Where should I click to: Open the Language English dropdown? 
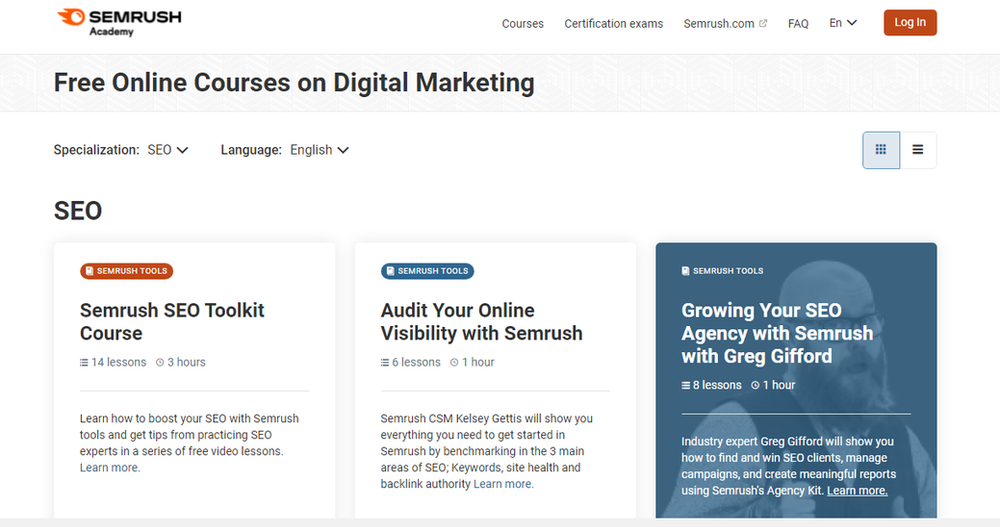coord(320,150)
